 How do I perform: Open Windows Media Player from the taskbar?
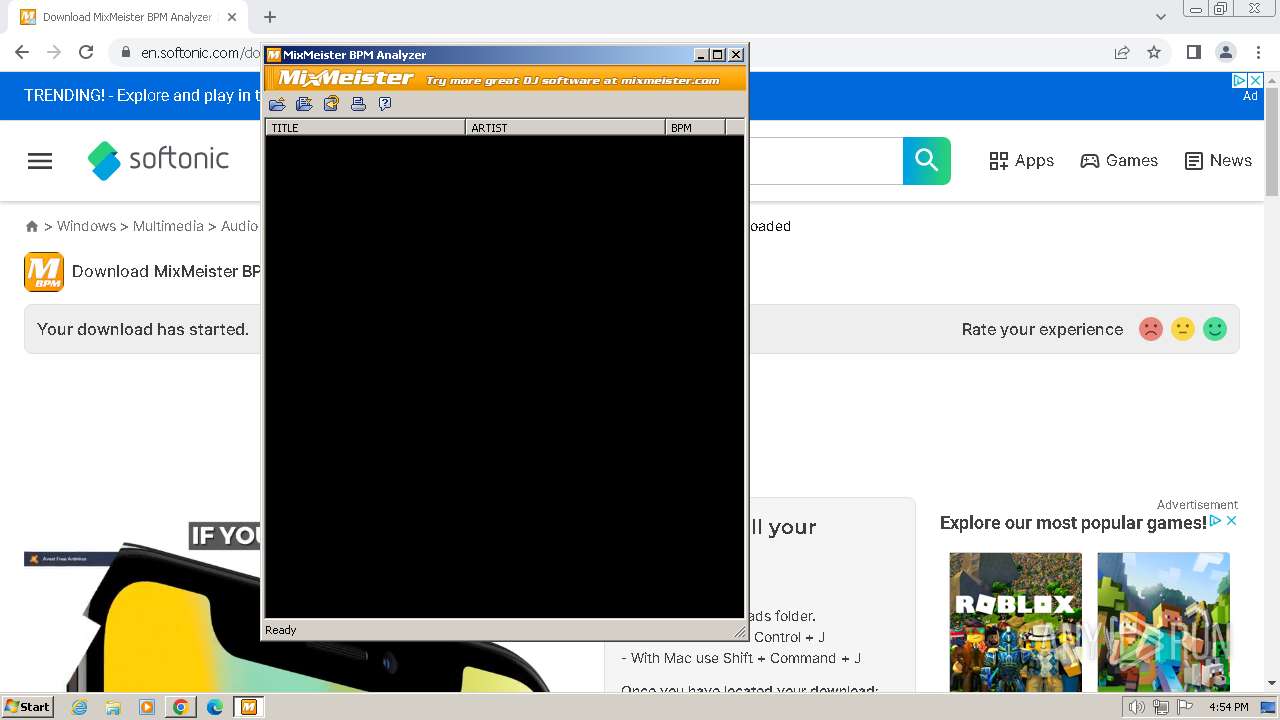147,707
